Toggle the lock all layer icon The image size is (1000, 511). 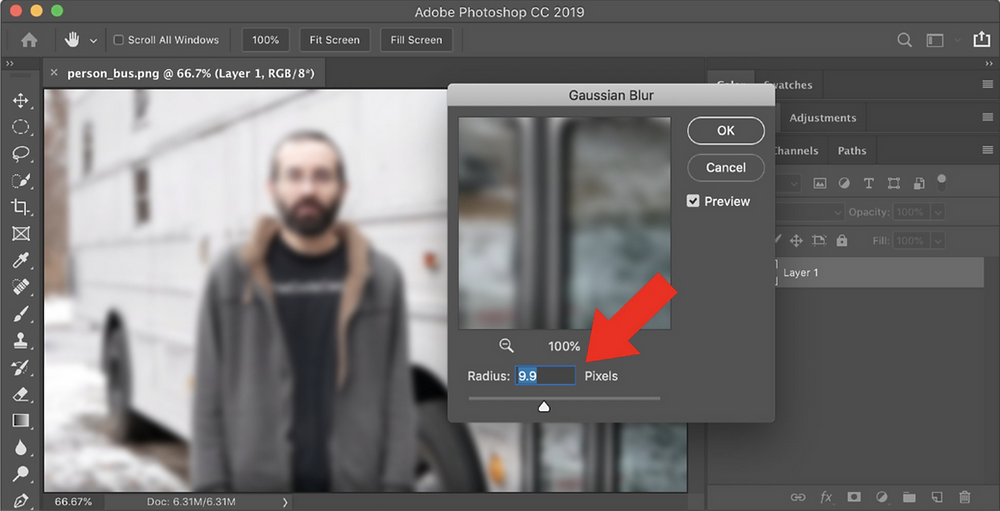pos(841,241)
